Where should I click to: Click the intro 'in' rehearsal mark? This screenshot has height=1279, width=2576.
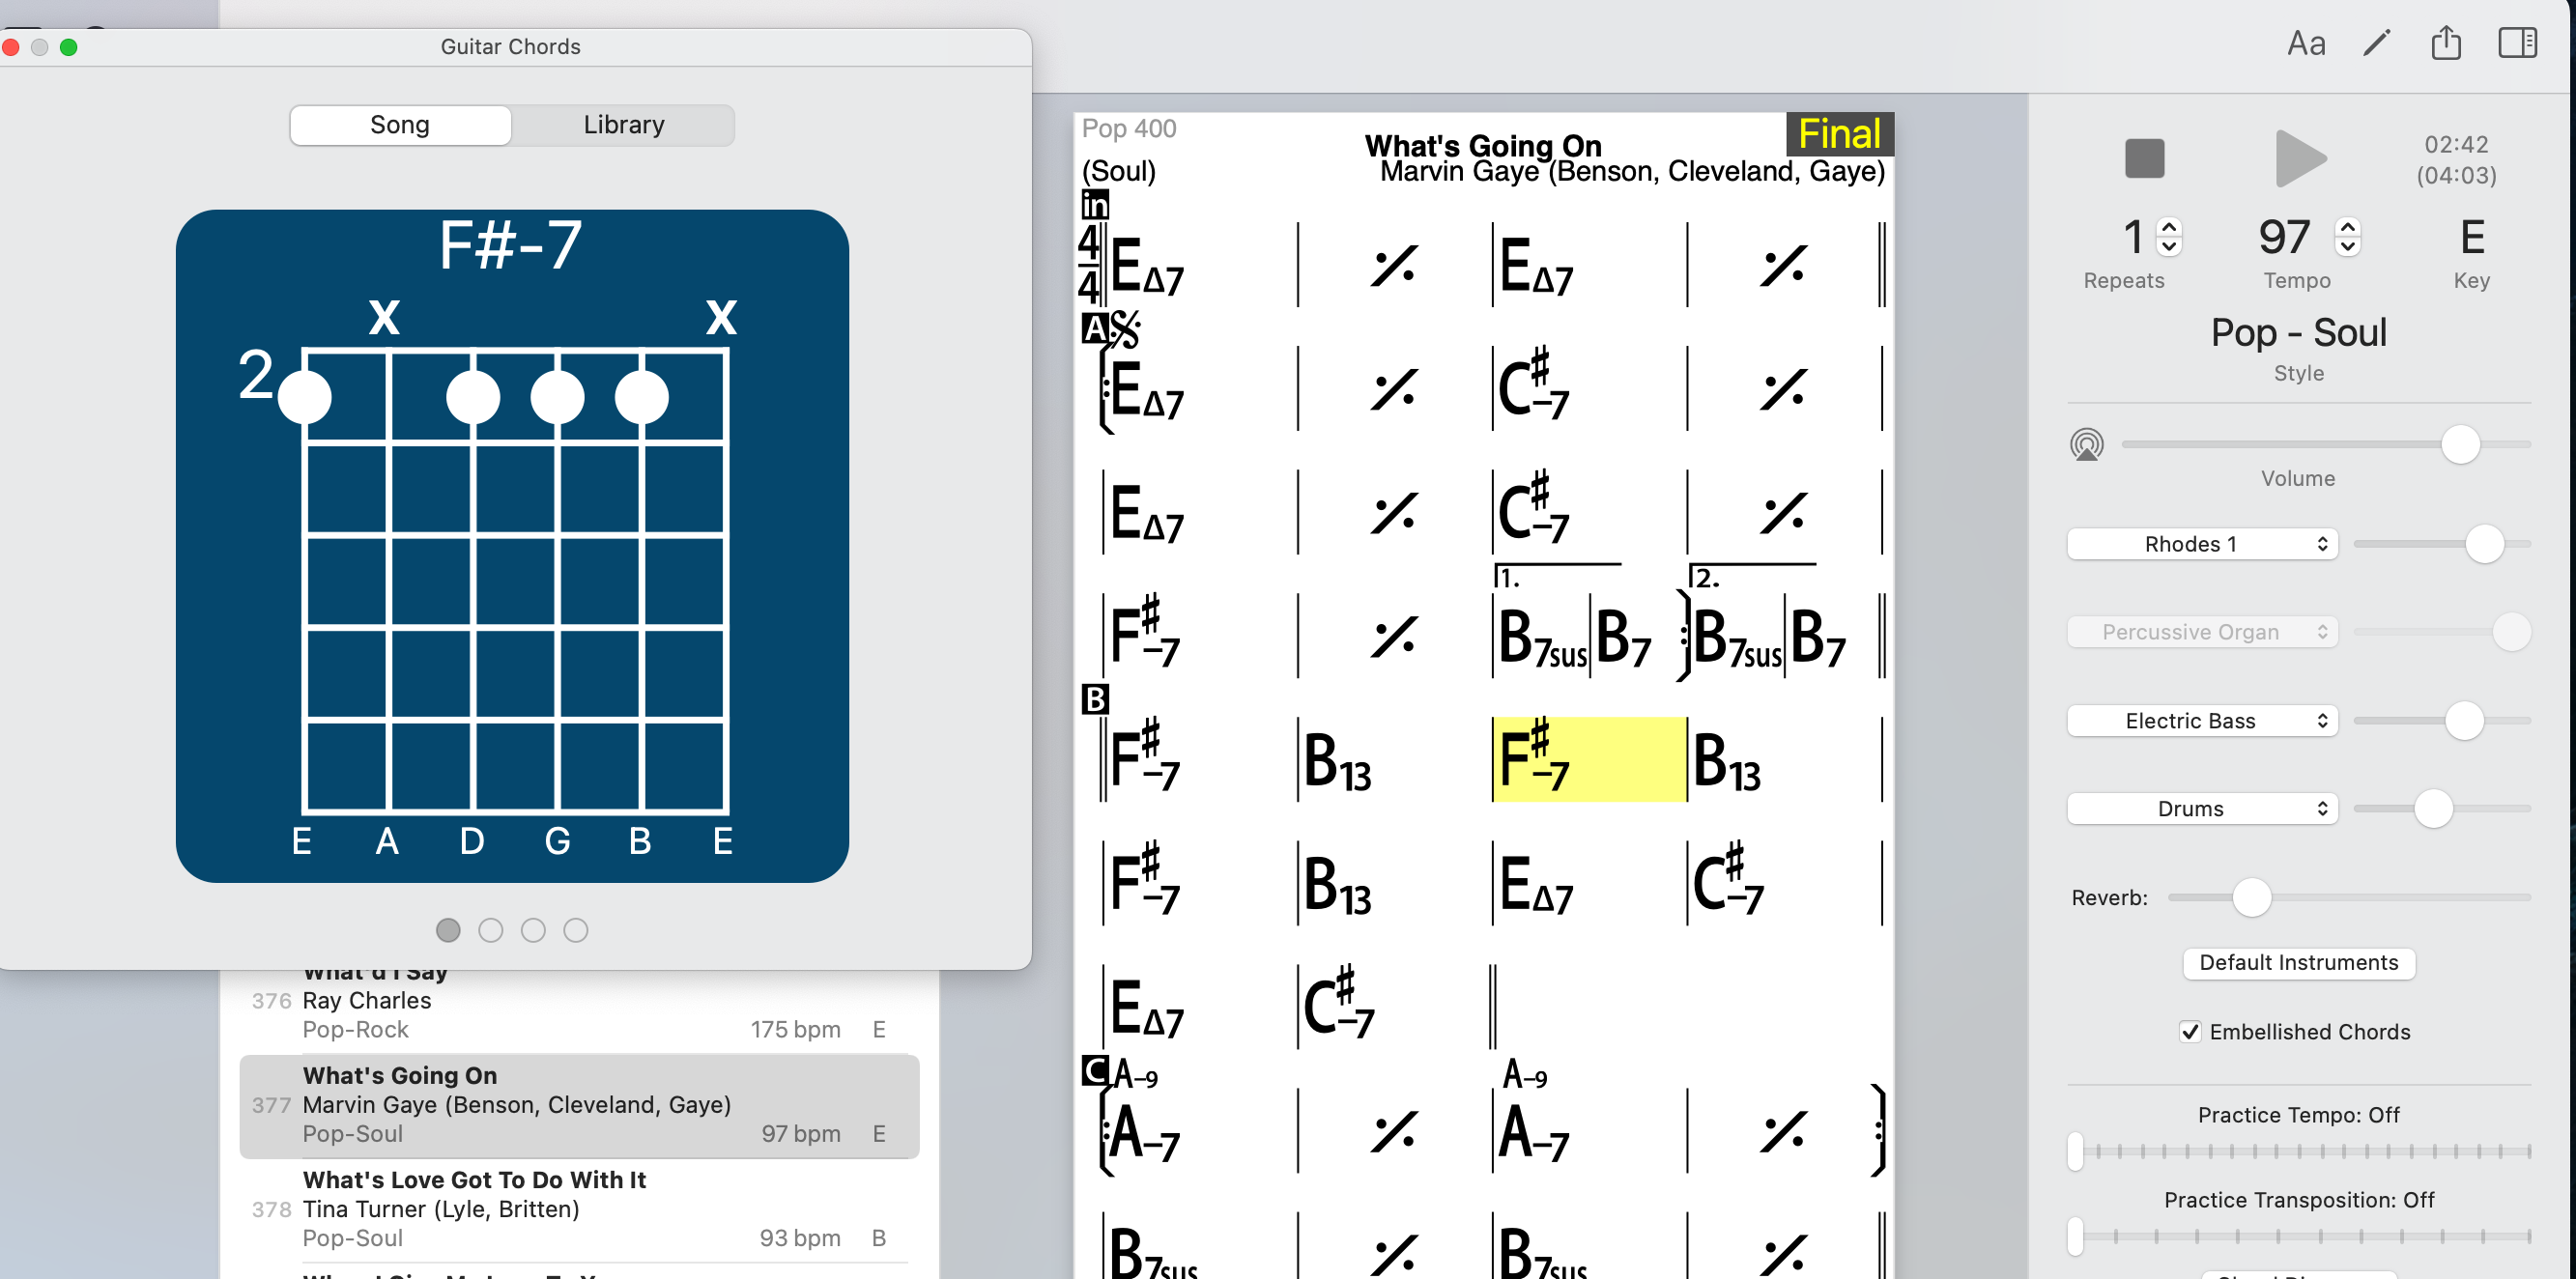coord(1095,205)
